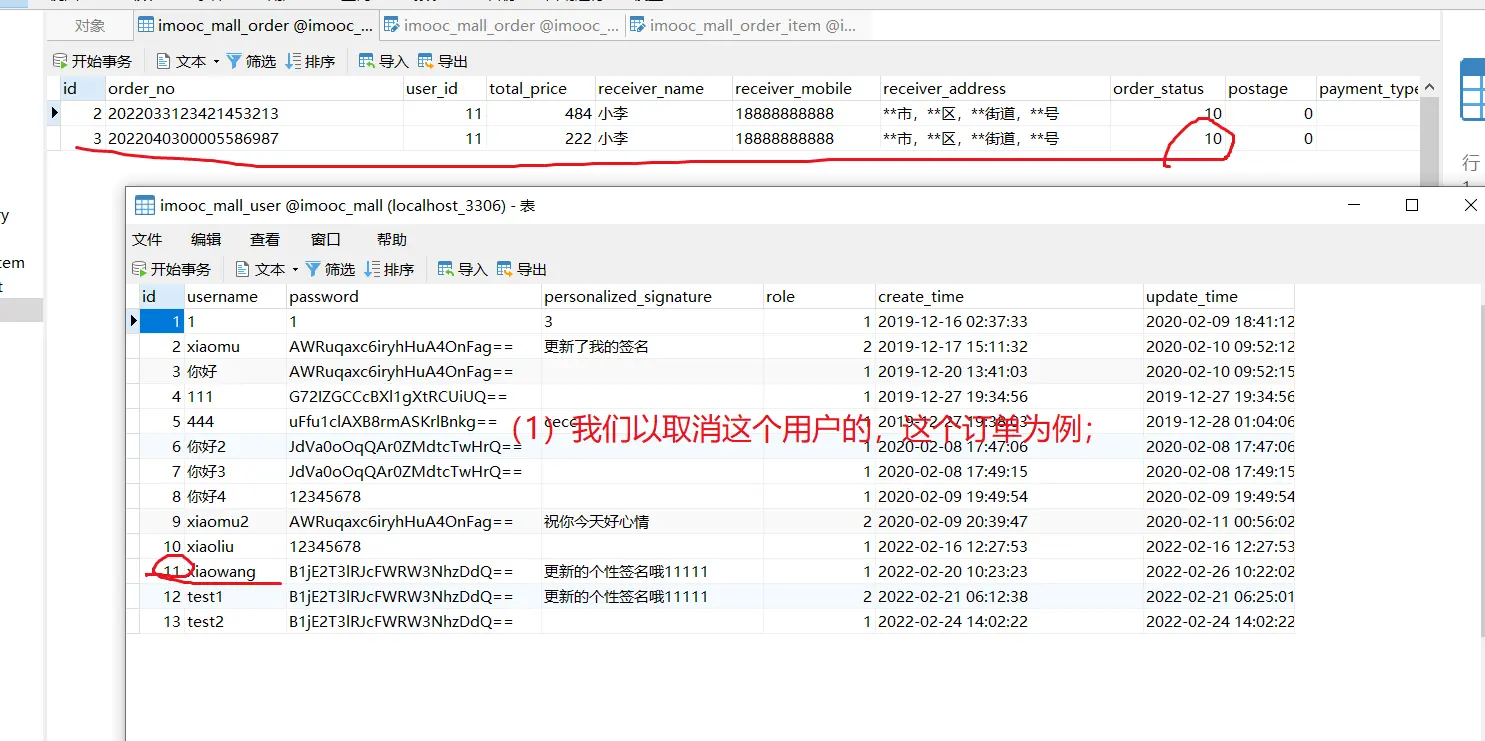Screen dimensions: 1485x741
Task: Select the first imooc_mall_order tab
Action: pyautogui.click(x=255, y=25)
